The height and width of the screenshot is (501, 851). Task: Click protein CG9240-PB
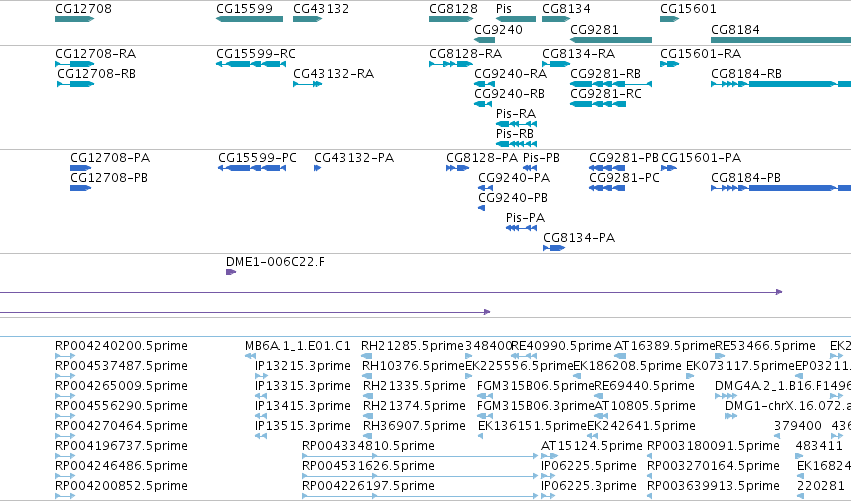click(x=481, y=208)
